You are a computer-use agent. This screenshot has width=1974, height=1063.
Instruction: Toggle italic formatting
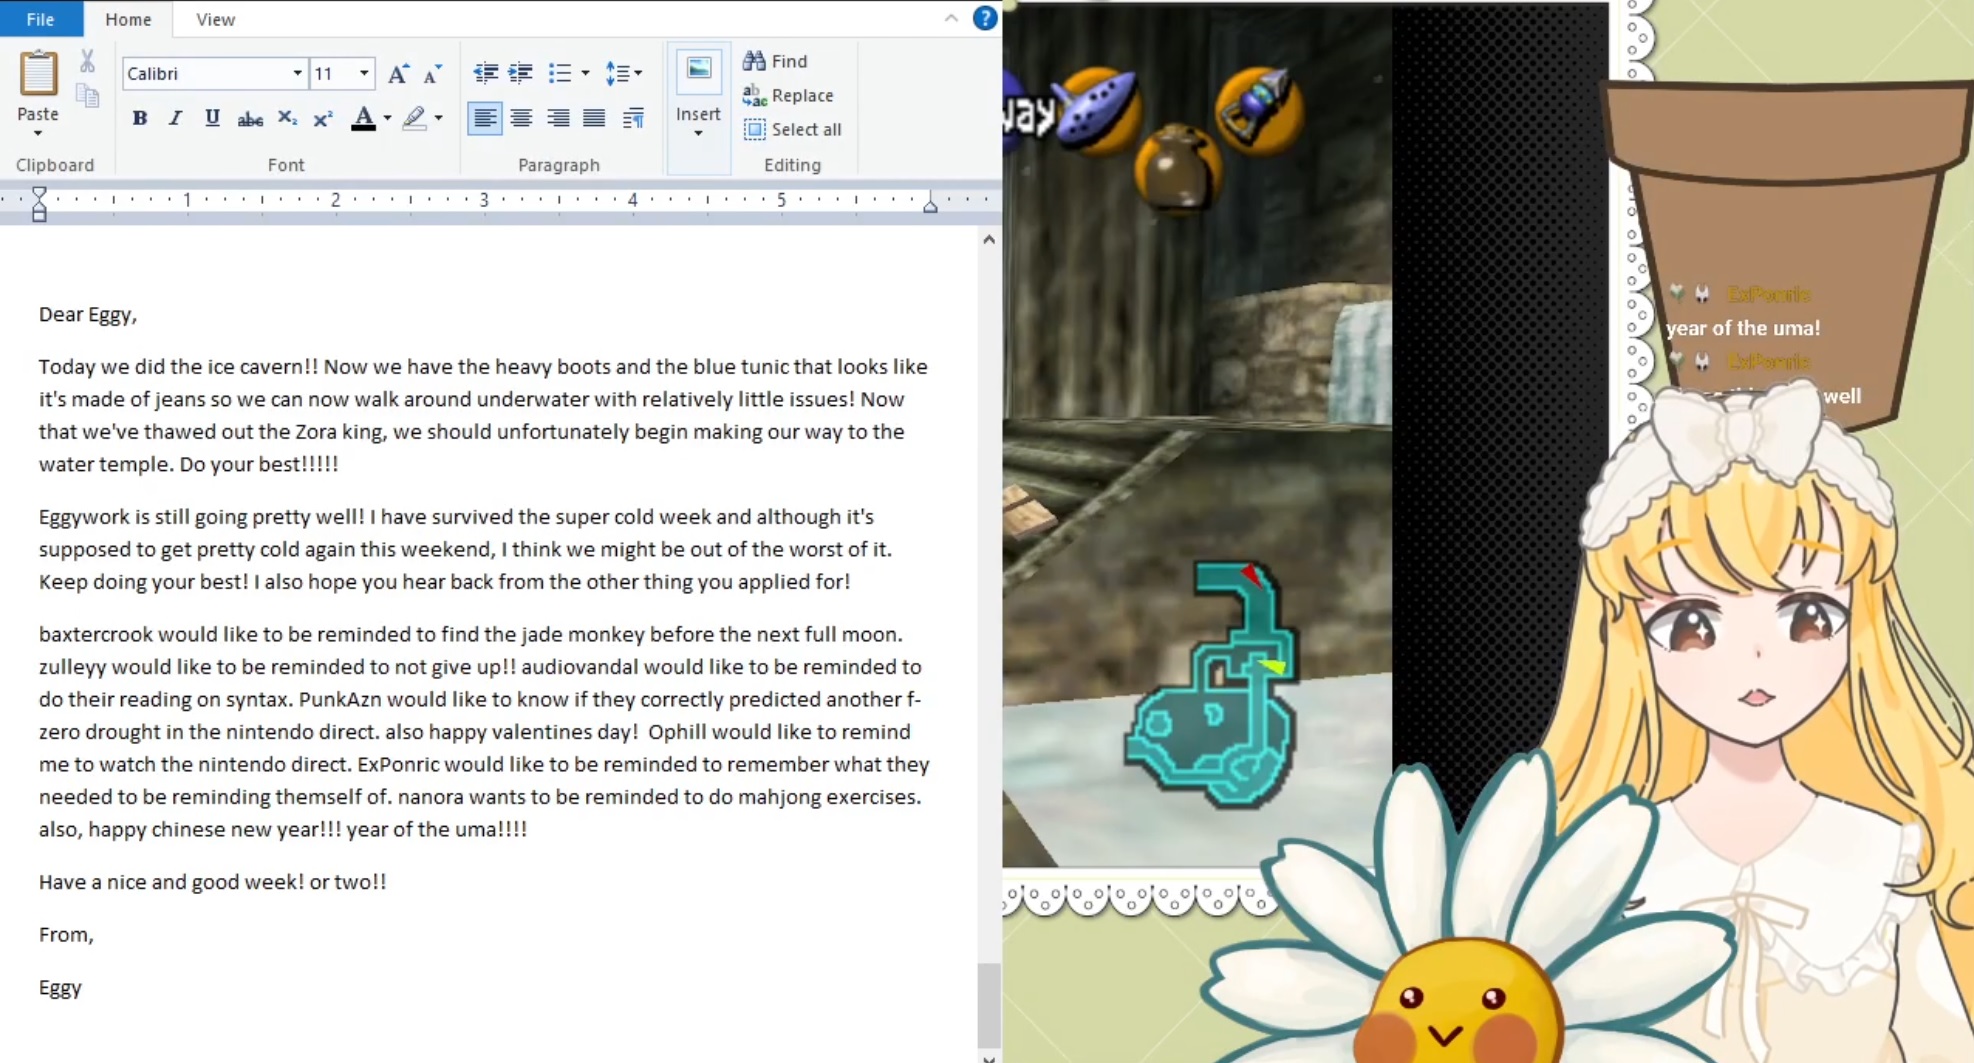(x=175, y=118)
